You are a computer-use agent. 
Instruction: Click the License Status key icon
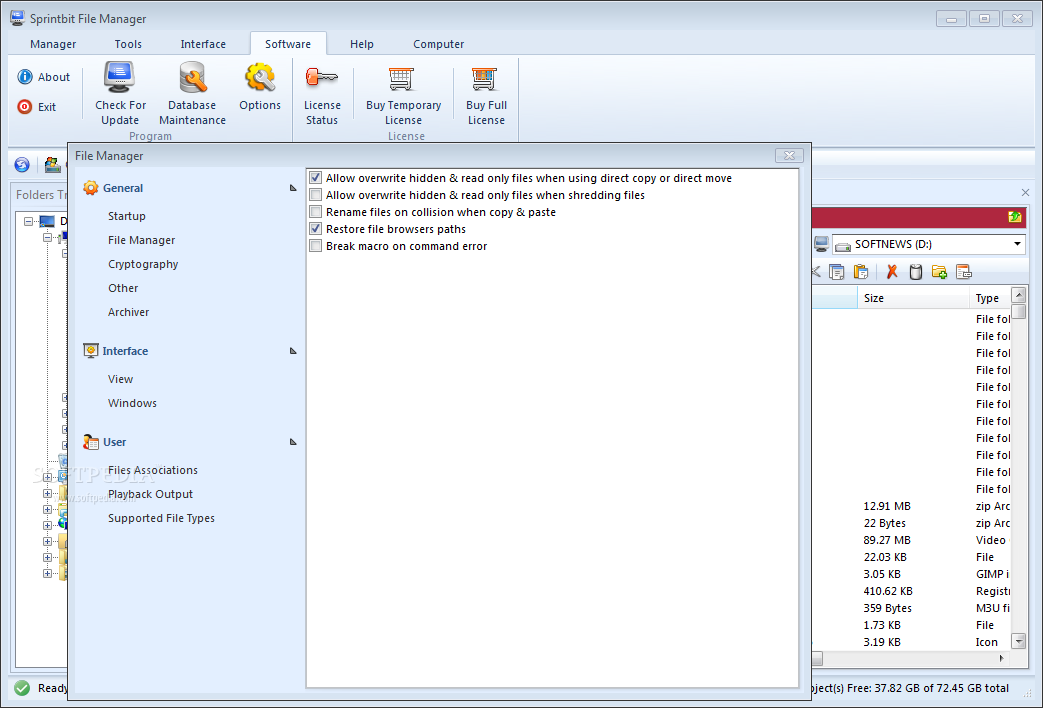pyautogui.click(x=322, y=78)
